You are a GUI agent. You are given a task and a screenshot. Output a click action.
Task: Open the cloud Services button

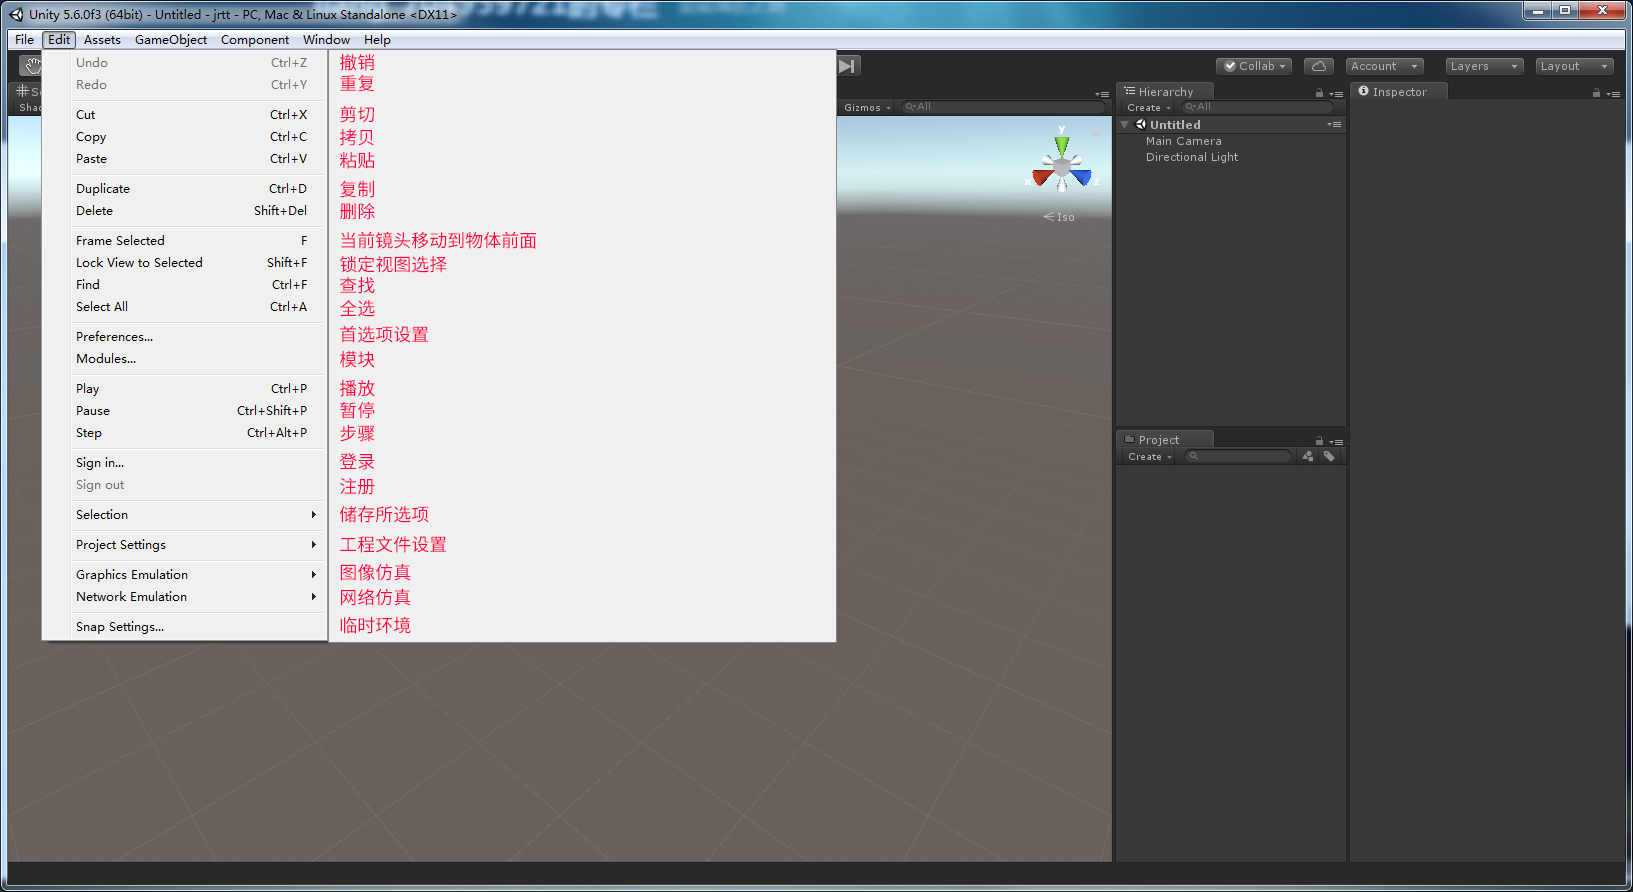1318,66
